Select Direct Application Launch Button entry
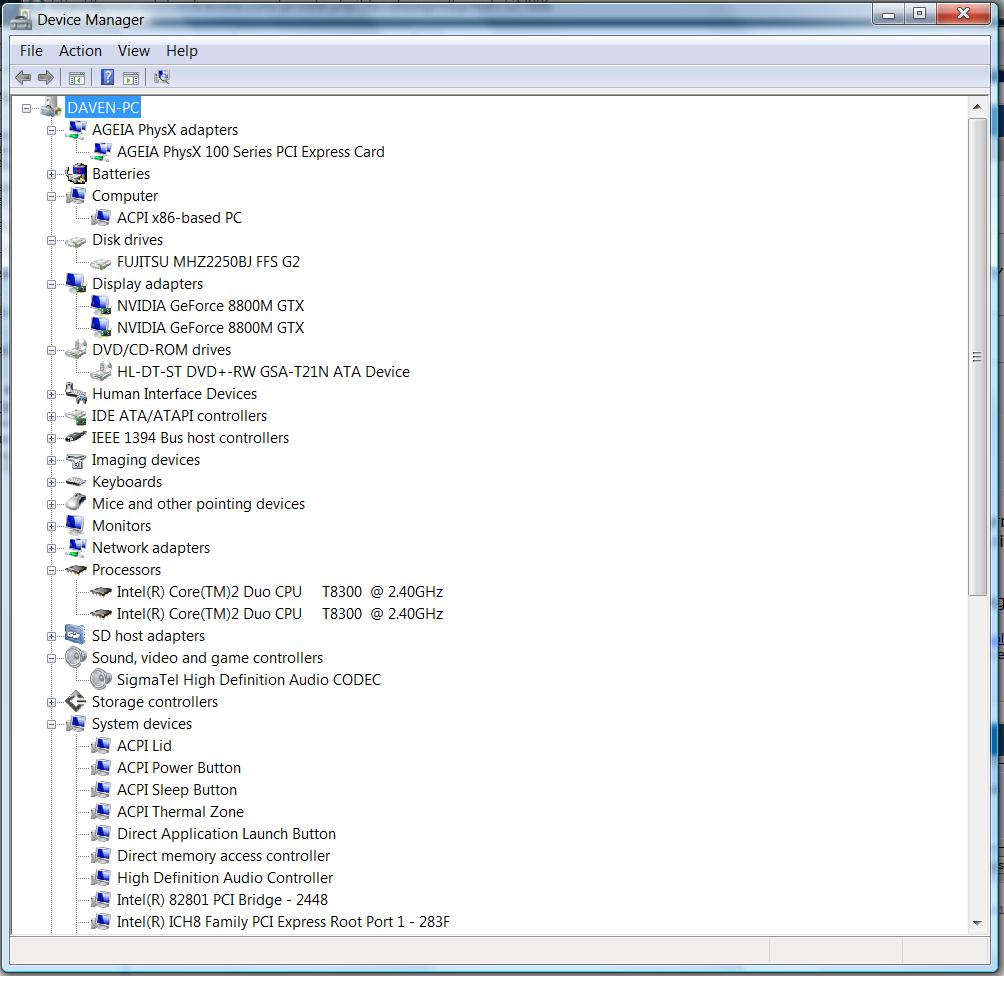This screenshot has width=1004, height=1000. click(226, 834)
